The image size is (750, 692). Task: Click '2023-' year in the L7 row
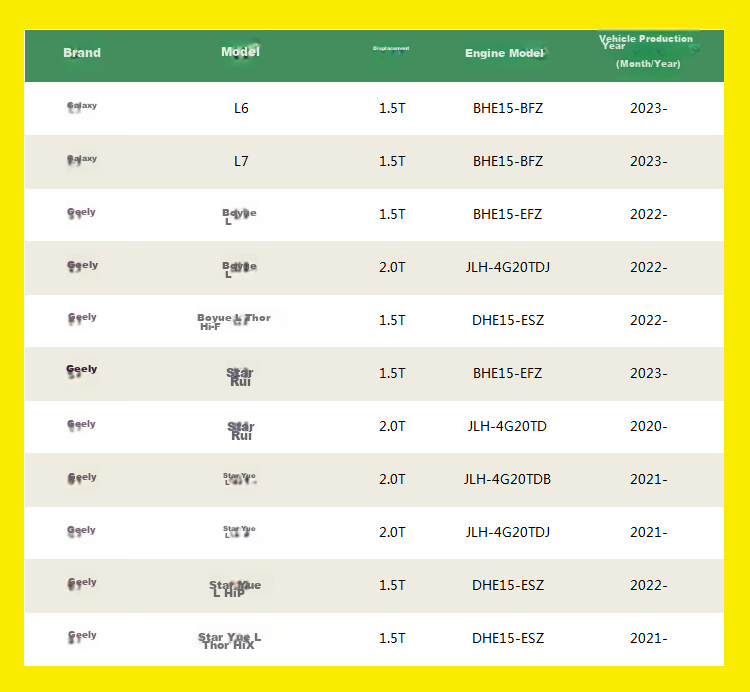(648, 162)
